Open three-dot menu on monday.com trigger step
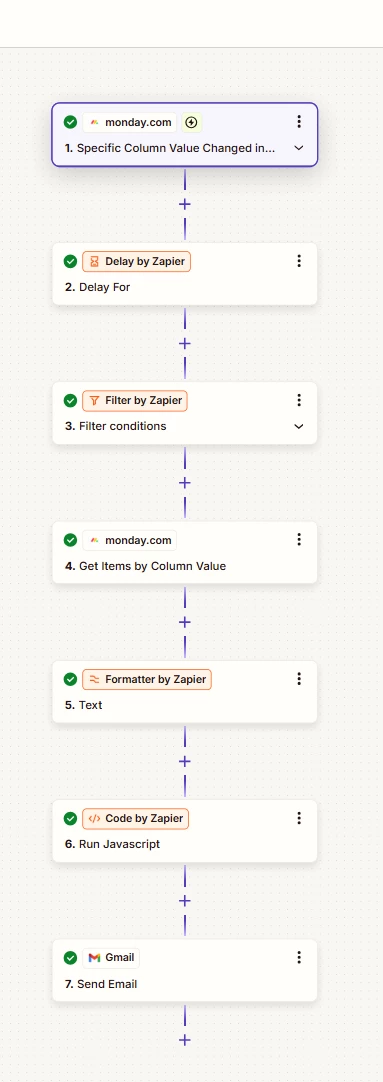Image resolution: width=383 pixels, height=1082 pixels. point(299,122)
